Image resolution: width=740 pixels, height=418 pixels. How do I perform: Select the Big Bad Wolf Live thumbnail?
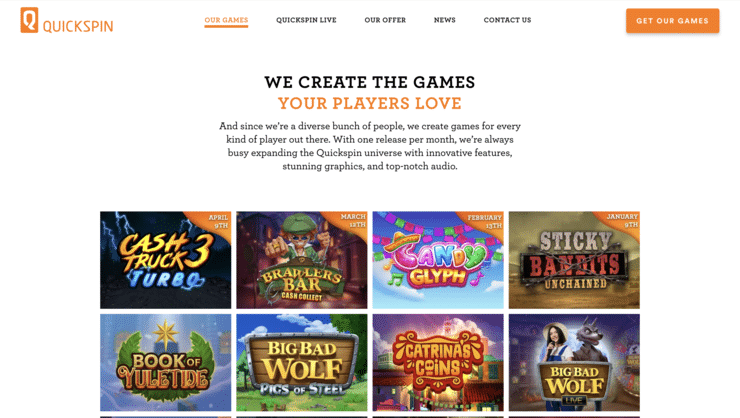(x=574, y=363)
